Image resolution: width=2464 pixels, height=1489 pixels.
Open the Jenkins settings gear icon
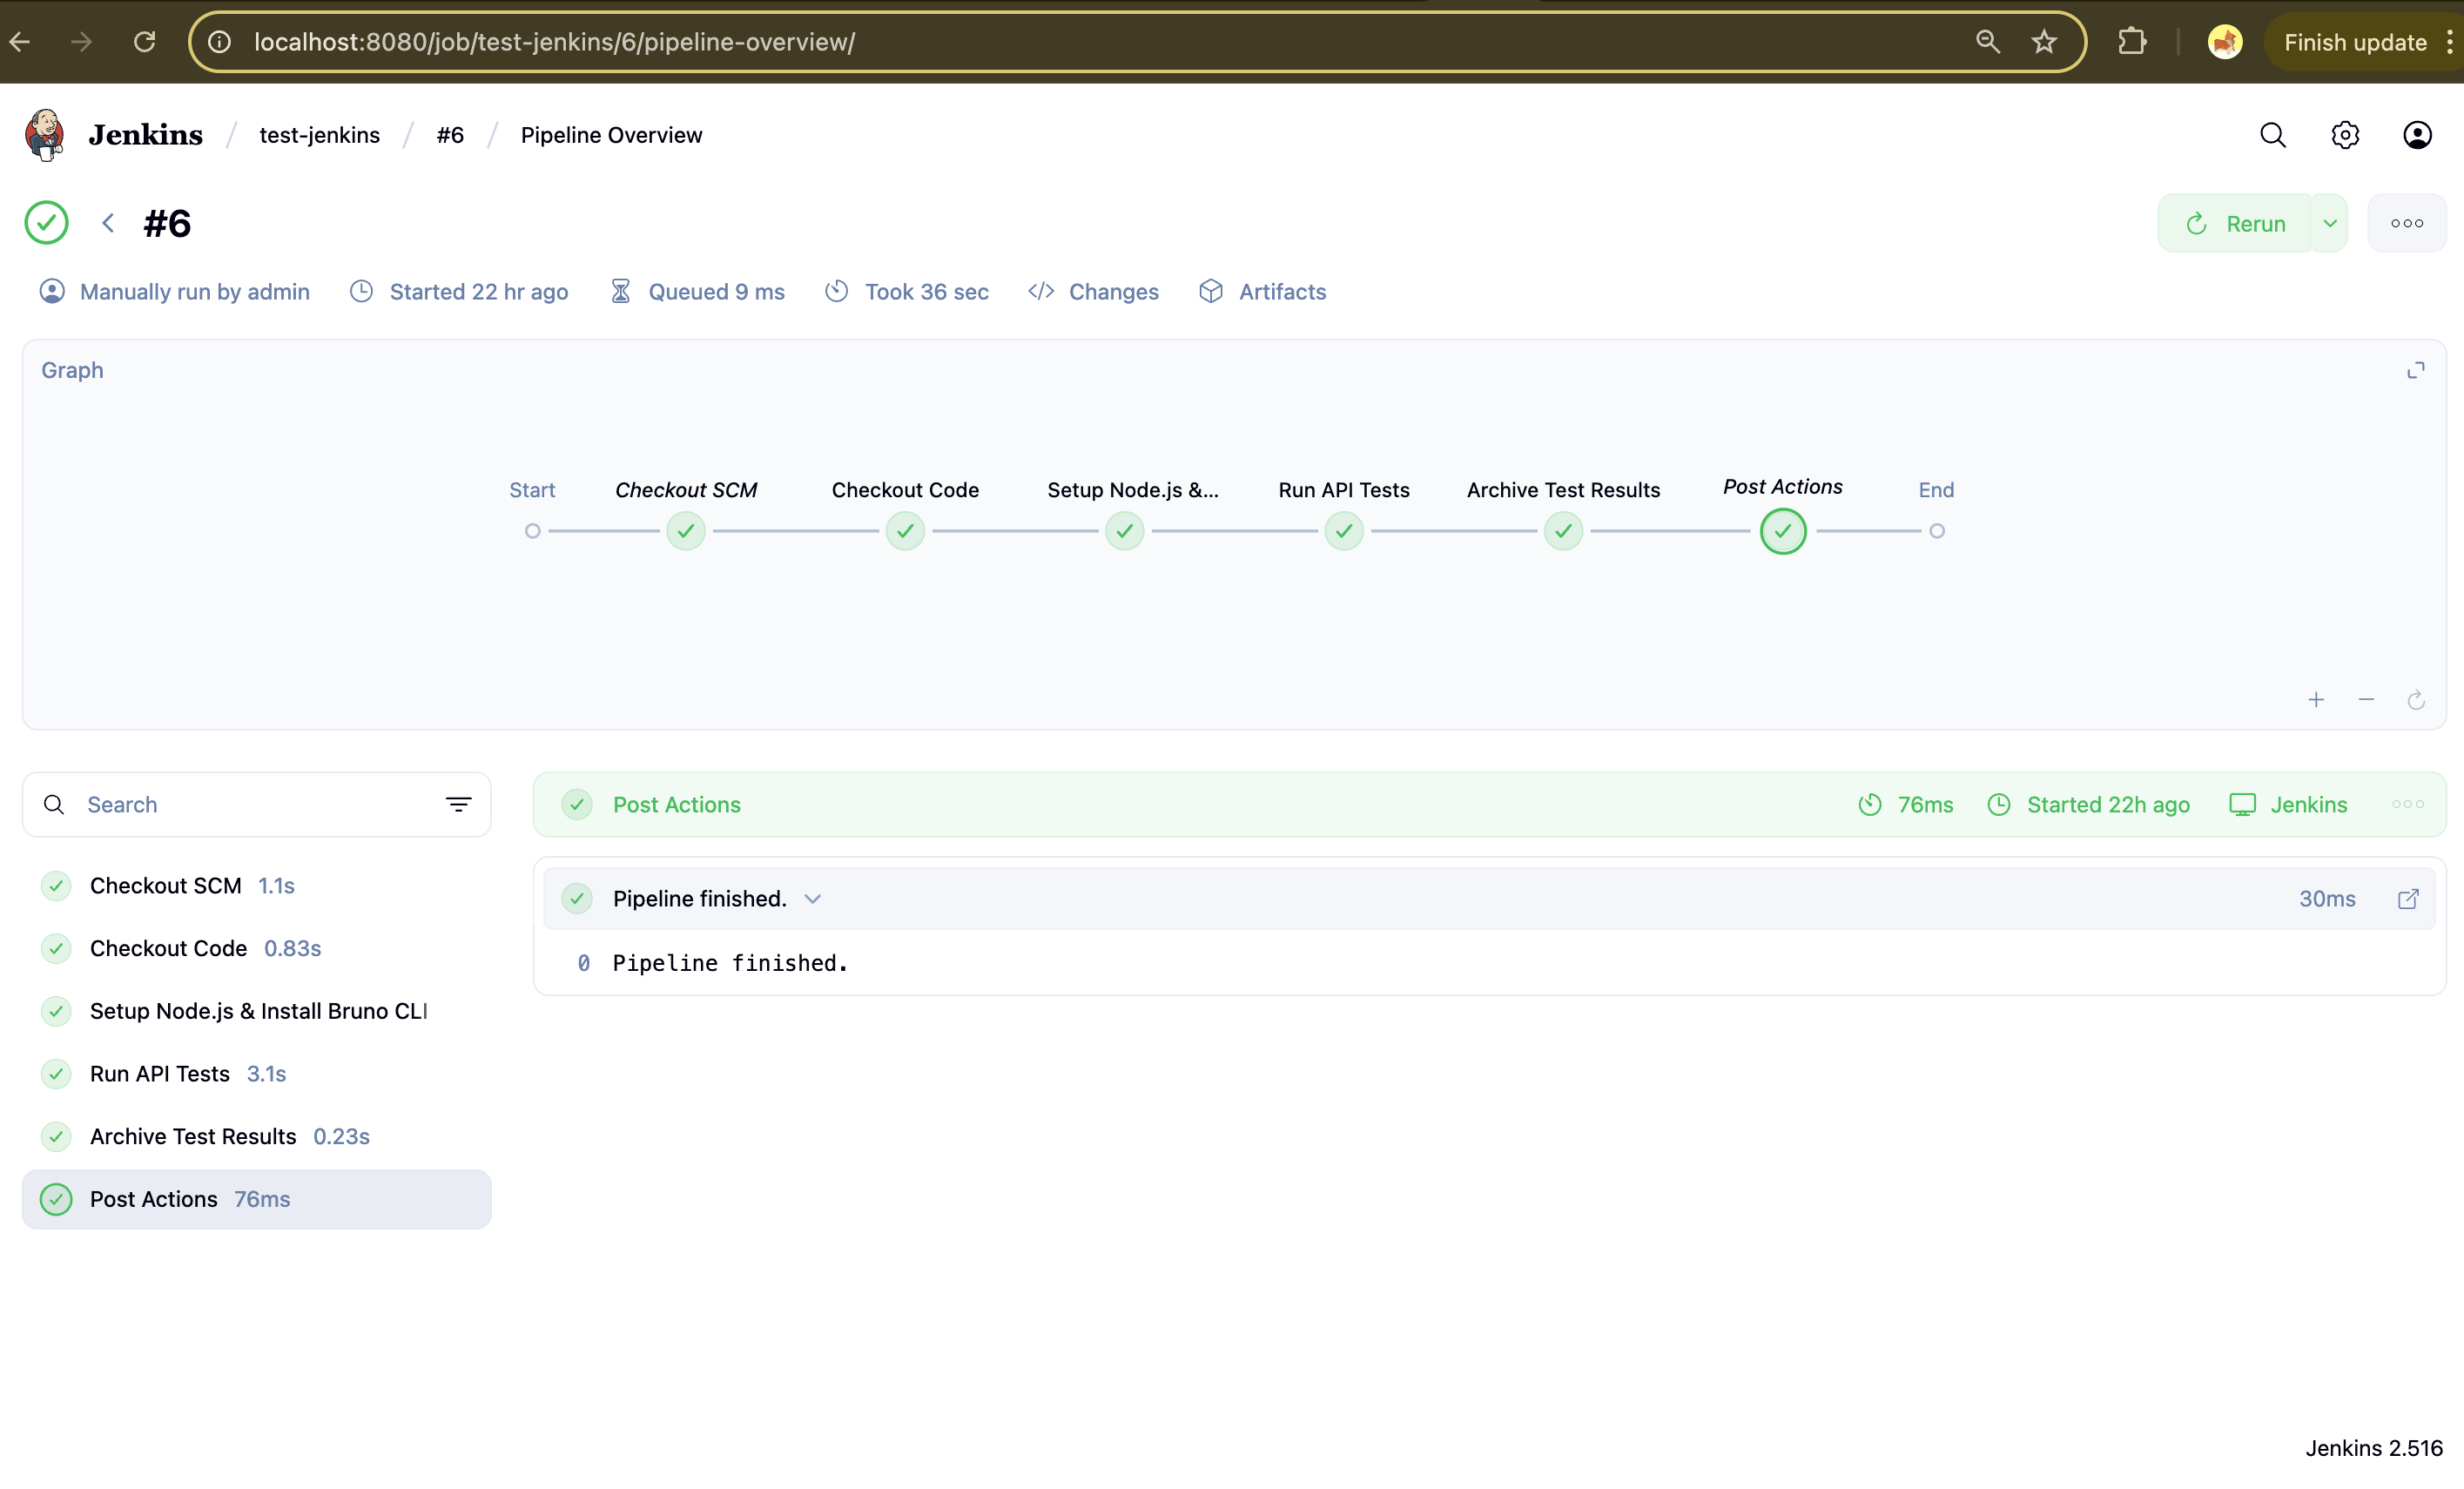2345,134
